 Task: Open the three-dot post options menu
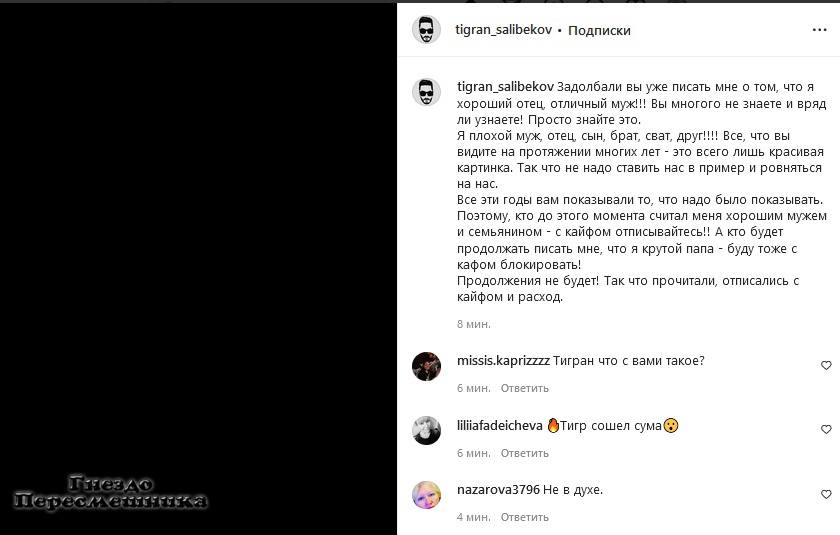(819, 30)
